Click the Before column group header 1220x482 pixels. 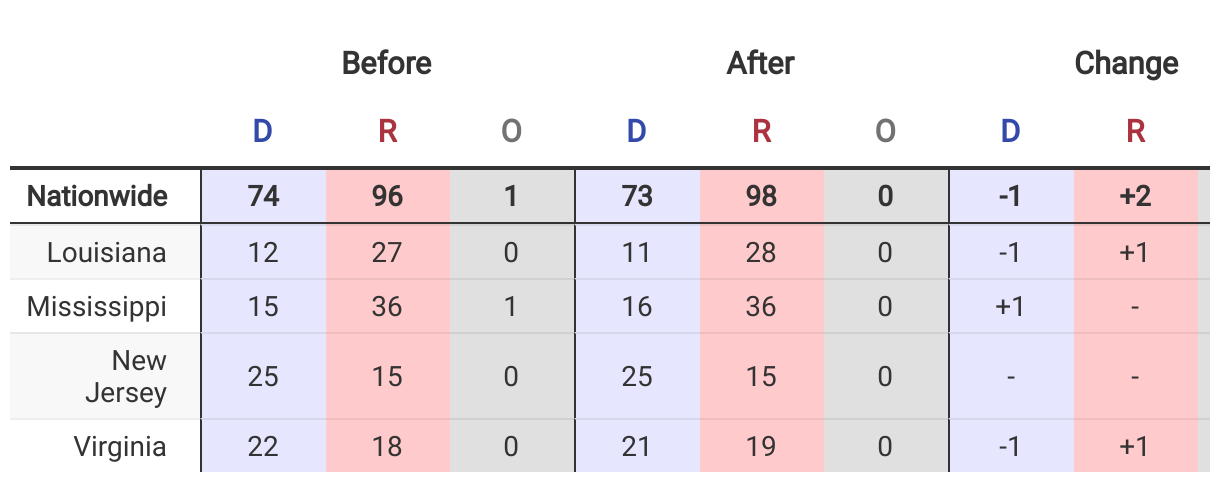(x=387, y=64)
